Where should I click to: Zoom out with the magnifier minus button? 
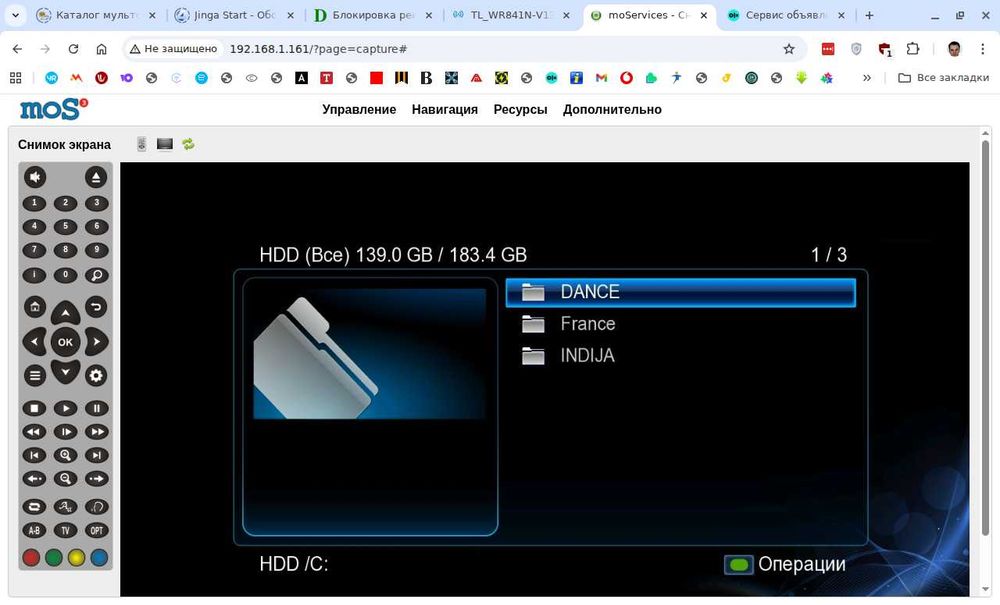tap(65, 479)
